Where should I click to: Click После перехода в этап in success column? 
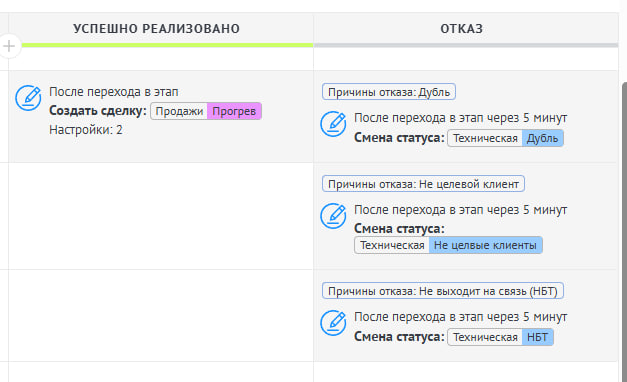pyautogui.click(x=114, y=92)
